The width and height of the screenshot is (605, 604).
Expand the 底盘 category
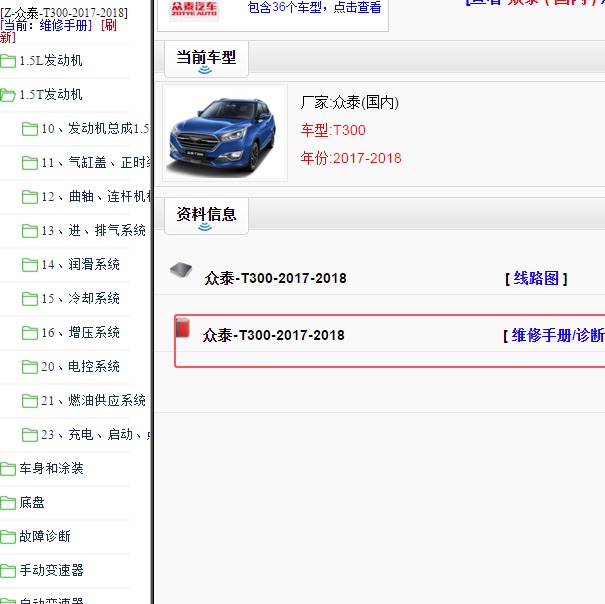pyautogui.click(x=32, y=502)
